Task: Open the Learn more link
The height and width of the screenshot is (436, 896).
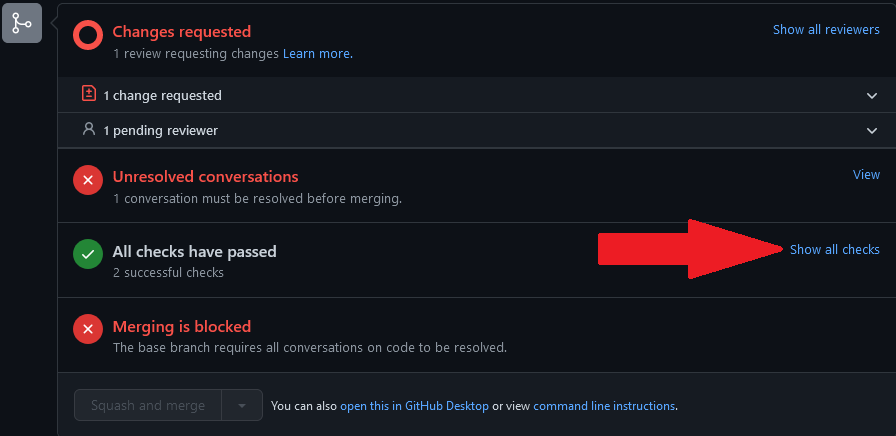Action: tap(316, 53)
